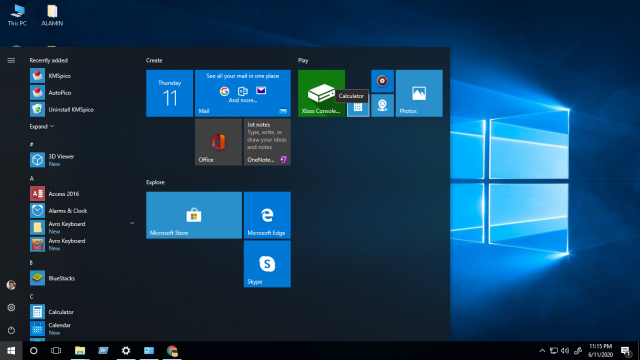Open Start menu hamburger navigation
Viewport: 640px width, 360px height.
pyautogui.click(x=11, y=60)
